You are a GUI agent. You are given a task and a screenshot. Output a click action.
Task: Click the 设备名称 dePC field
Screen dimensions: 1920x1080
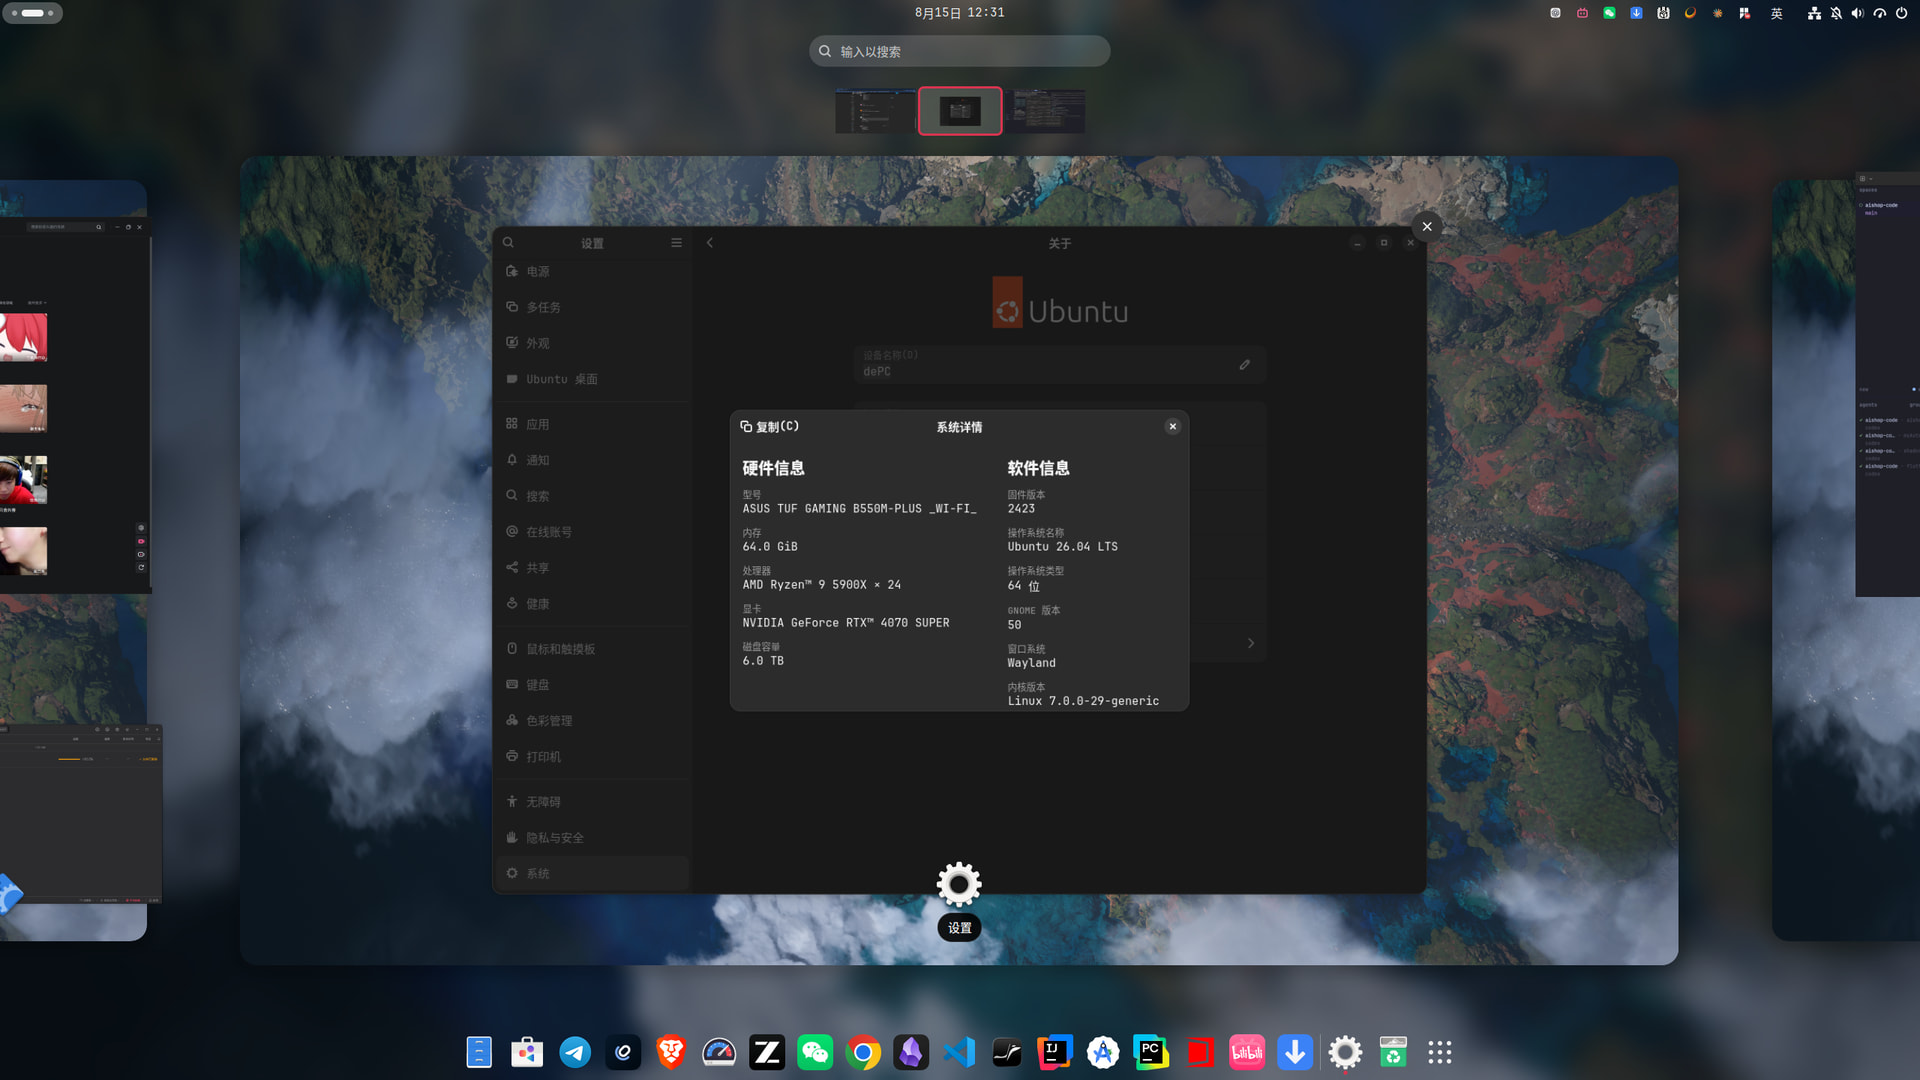tap(1059, 365)
